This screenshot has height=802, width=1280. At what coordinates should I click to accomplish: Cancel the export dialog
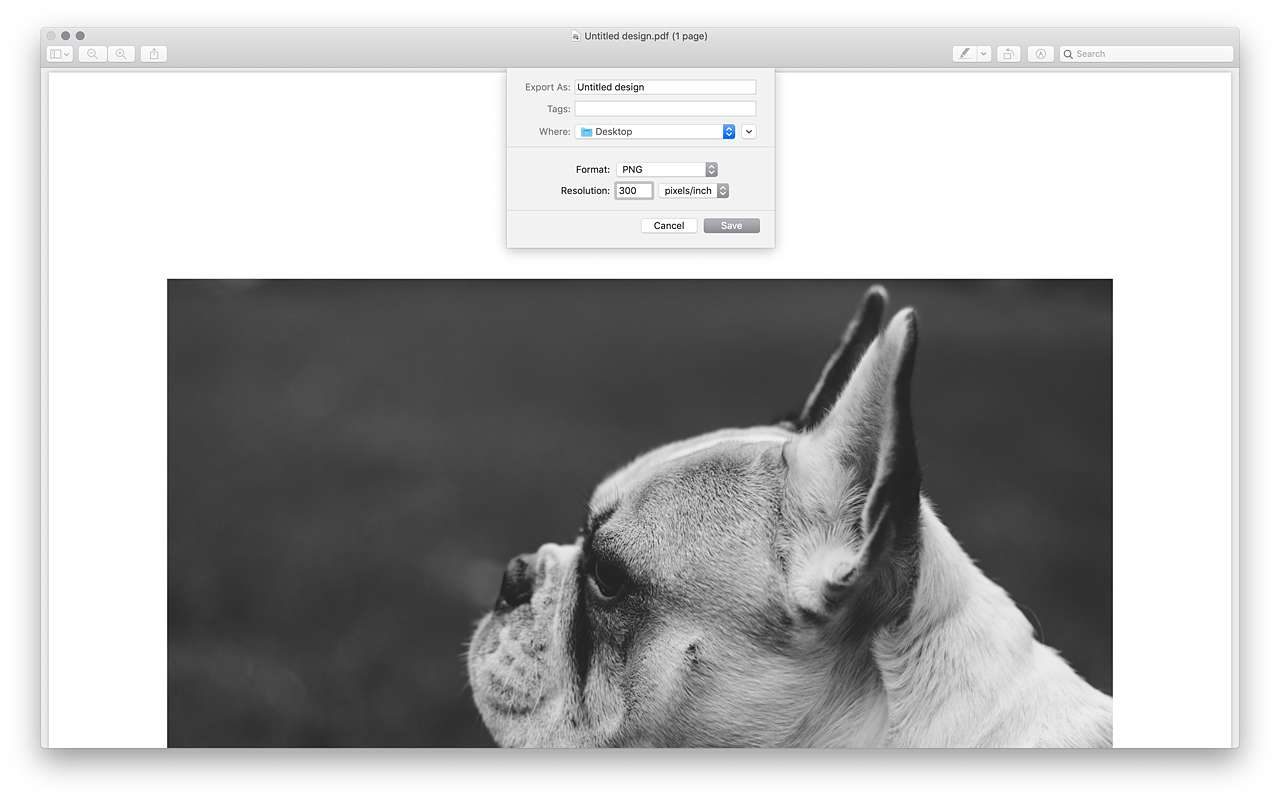pyautogui.click(x=669, y=226)
